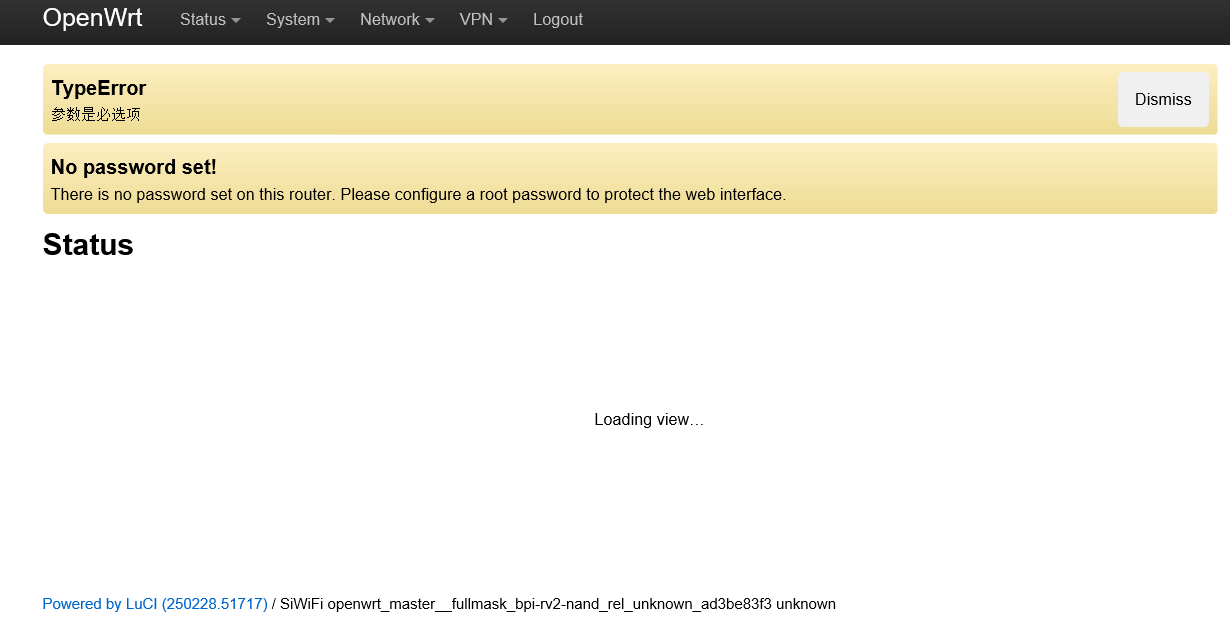Viewport: 1230px width, 634px height.
Task: Select the Chinese error message under TypeError
Action: pyautogui.click(x=96, y=115)
